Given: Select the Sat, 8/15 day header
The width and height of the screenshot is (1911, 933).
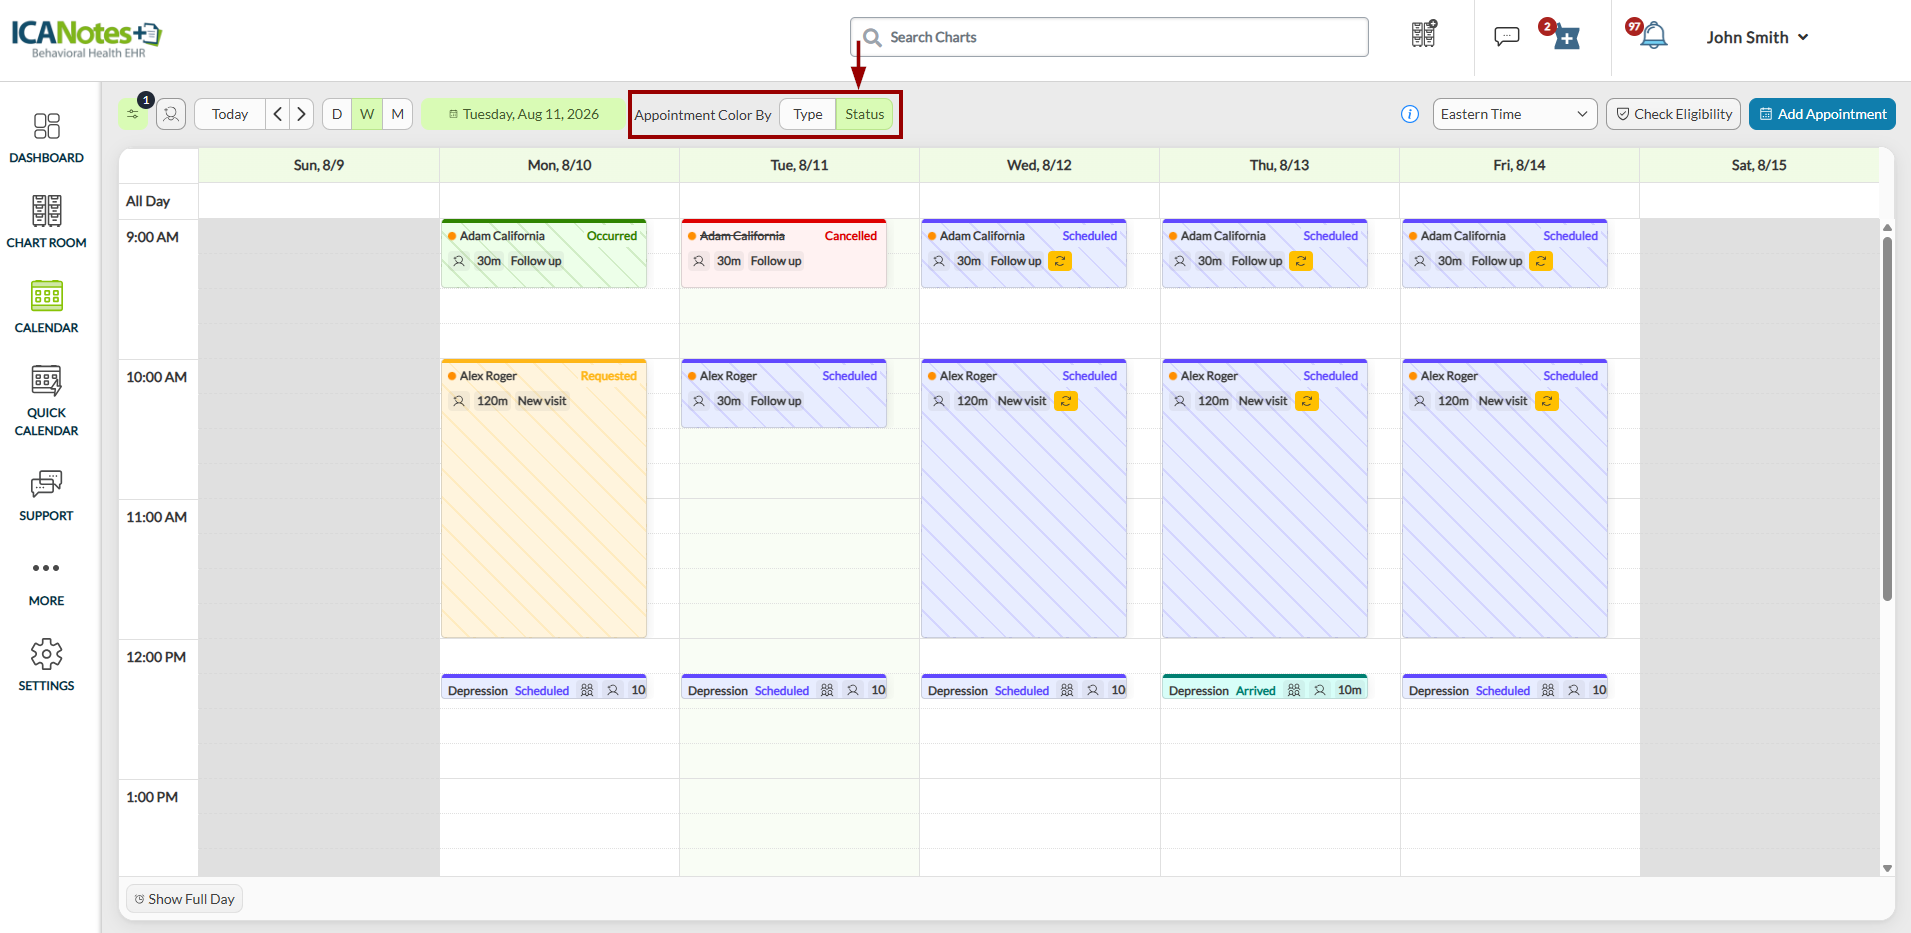Looking at the screenshot, I should pos(1759,165).
